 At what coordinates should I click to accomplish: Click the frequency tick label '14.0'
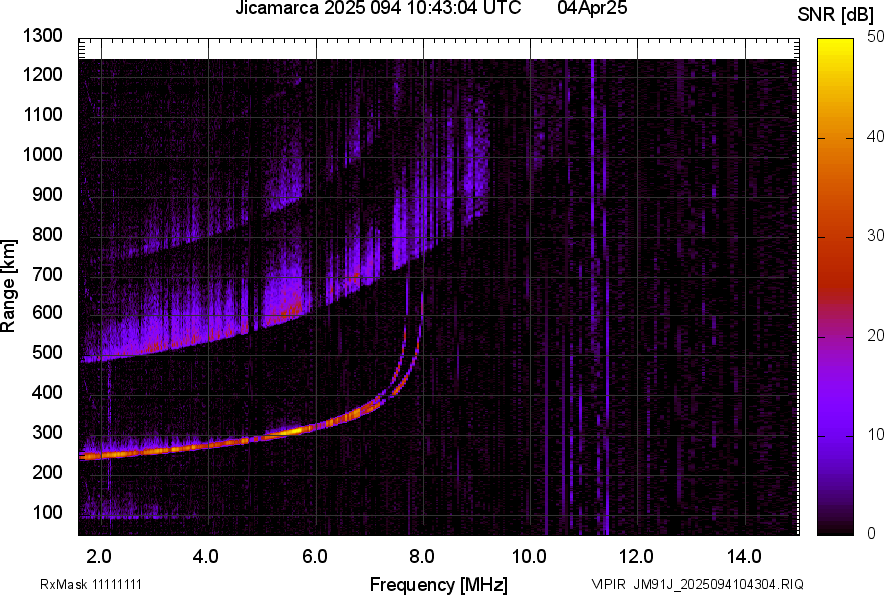click(744, 557)
